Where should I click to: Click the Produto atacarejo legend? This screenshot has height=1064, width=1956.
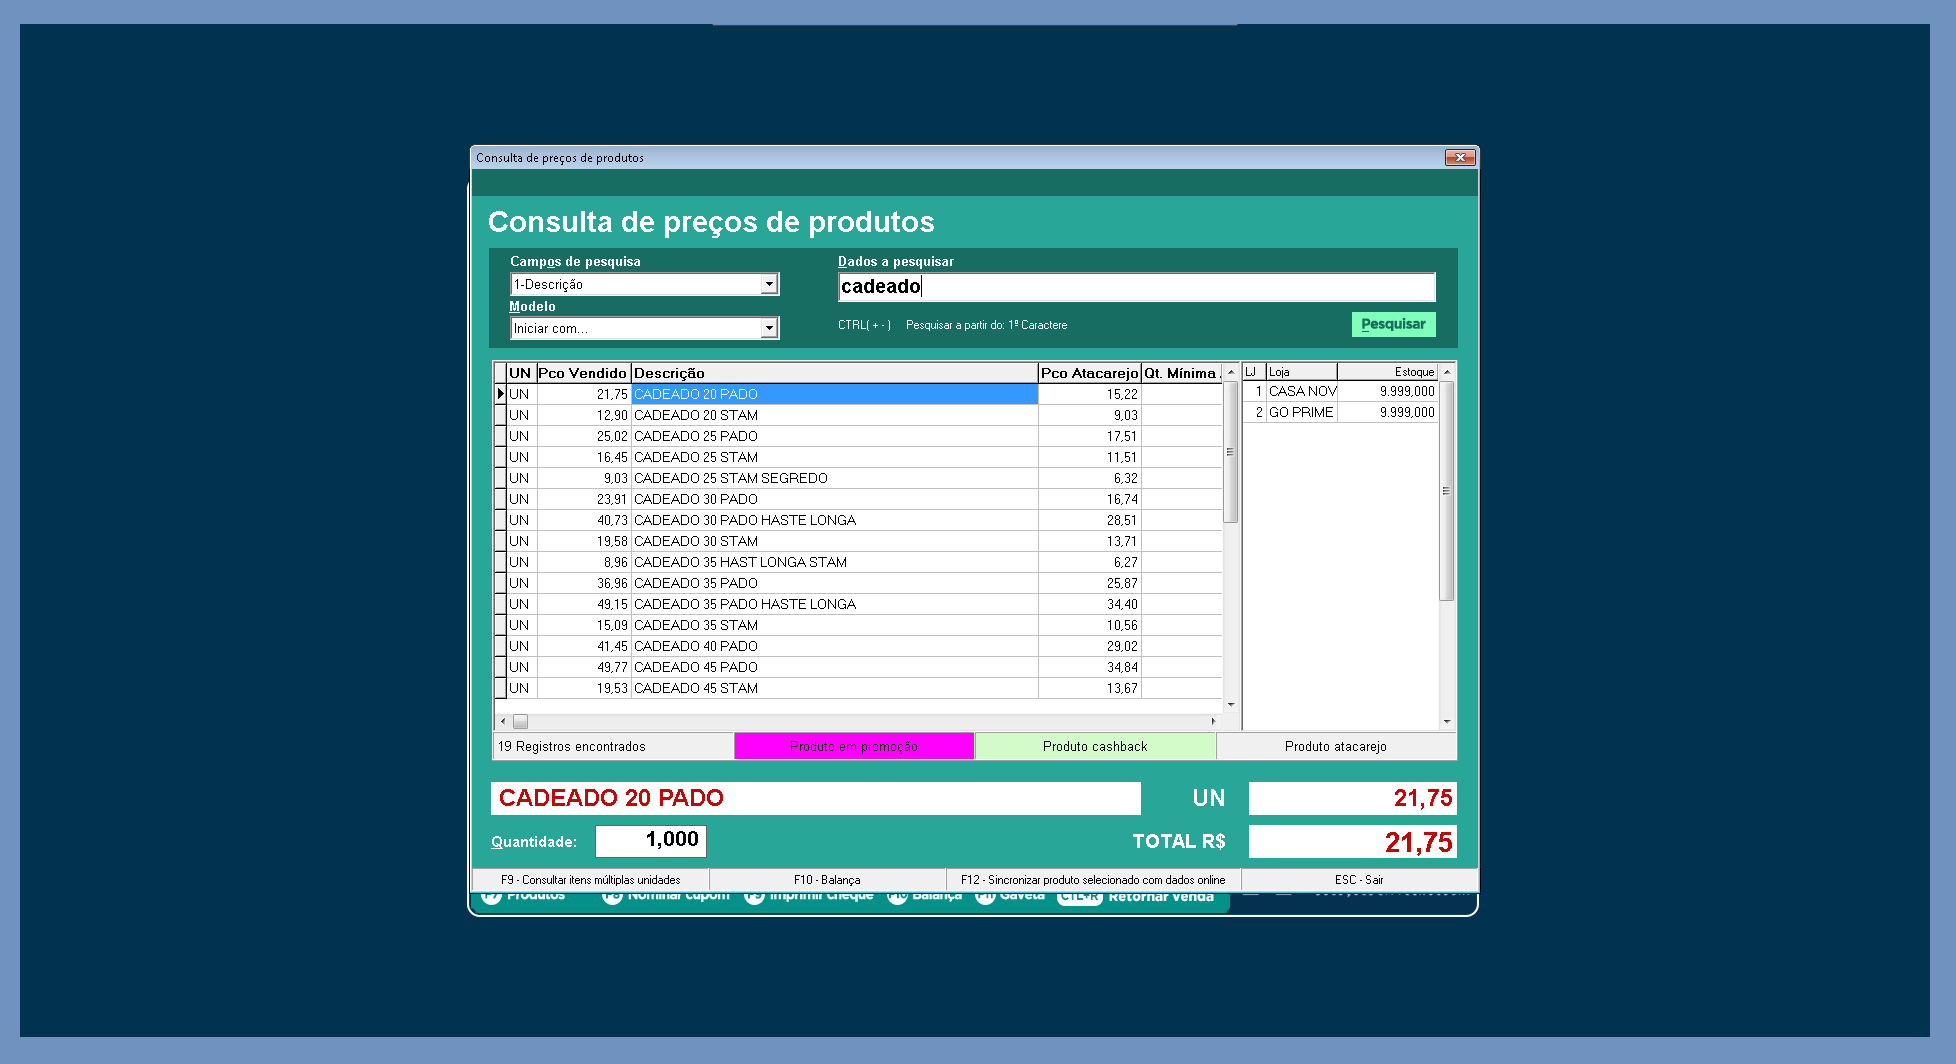(x=1336, y=746)
